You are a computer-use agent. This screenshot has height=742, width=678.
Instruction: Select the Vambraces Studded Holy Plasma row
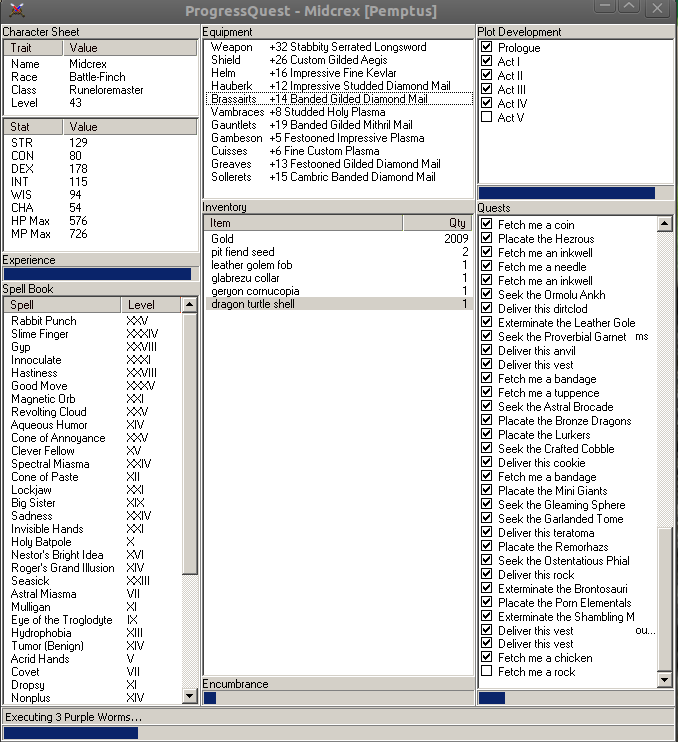point(339,112)
